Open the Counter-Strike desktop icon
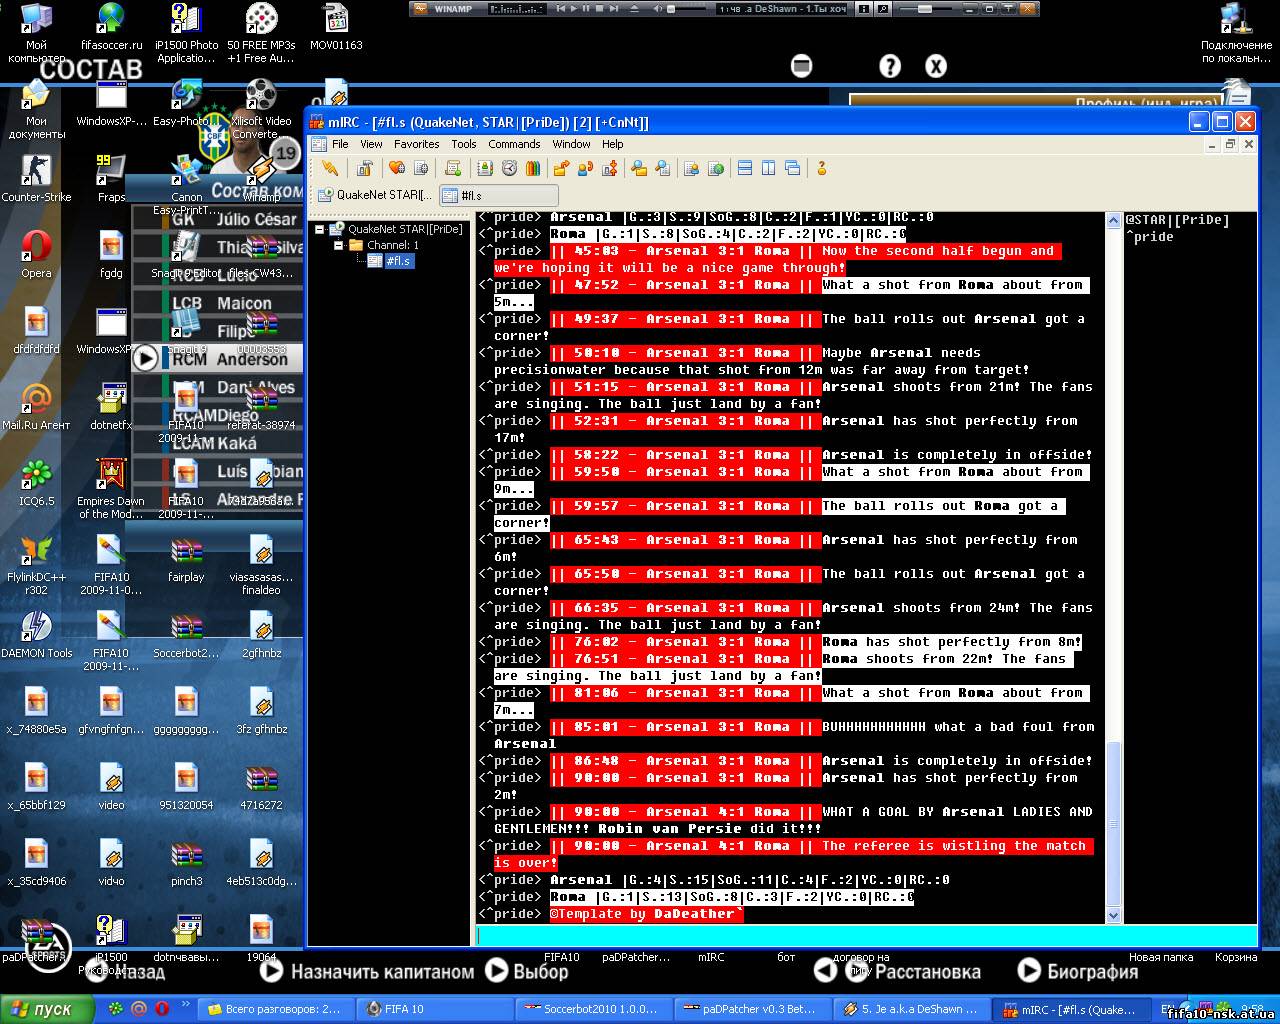This screenshot has width=1280, height=1024. tap(36, 178)
